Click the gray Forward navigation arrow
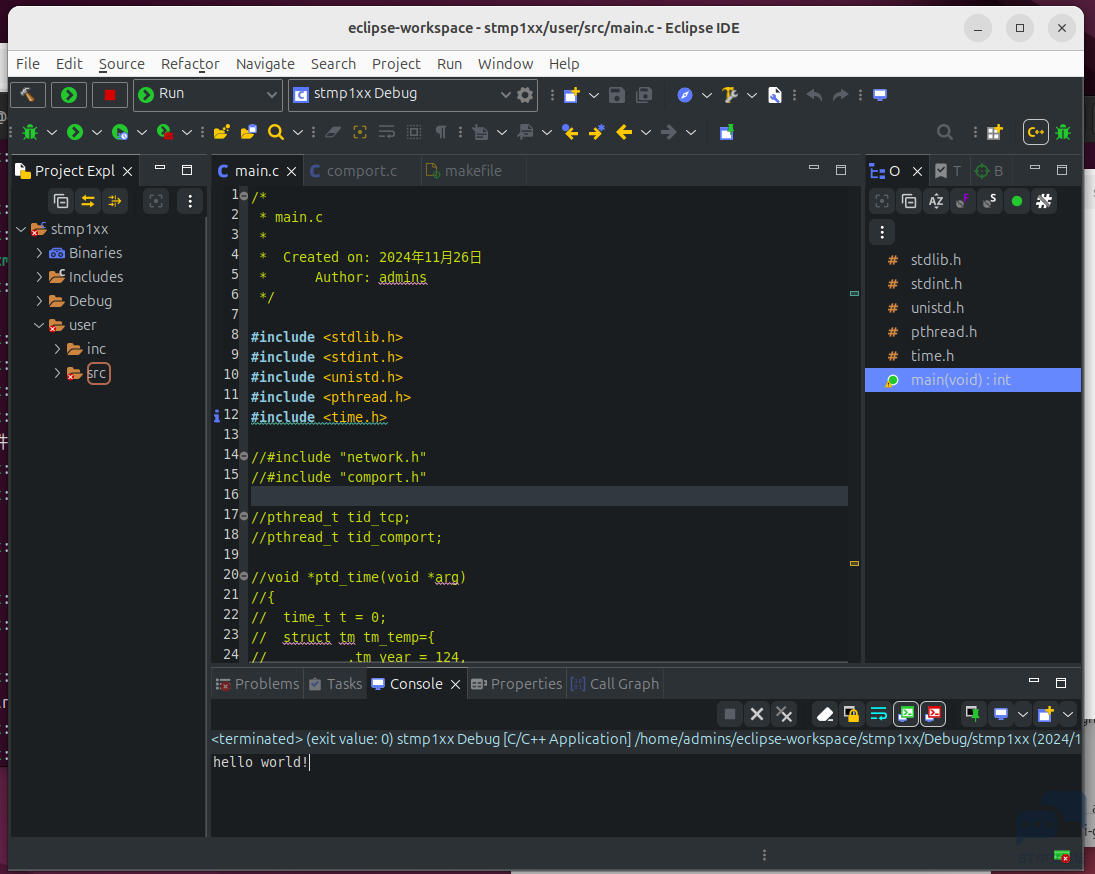The image size is (1095, 874). click(x=668, y=132)
